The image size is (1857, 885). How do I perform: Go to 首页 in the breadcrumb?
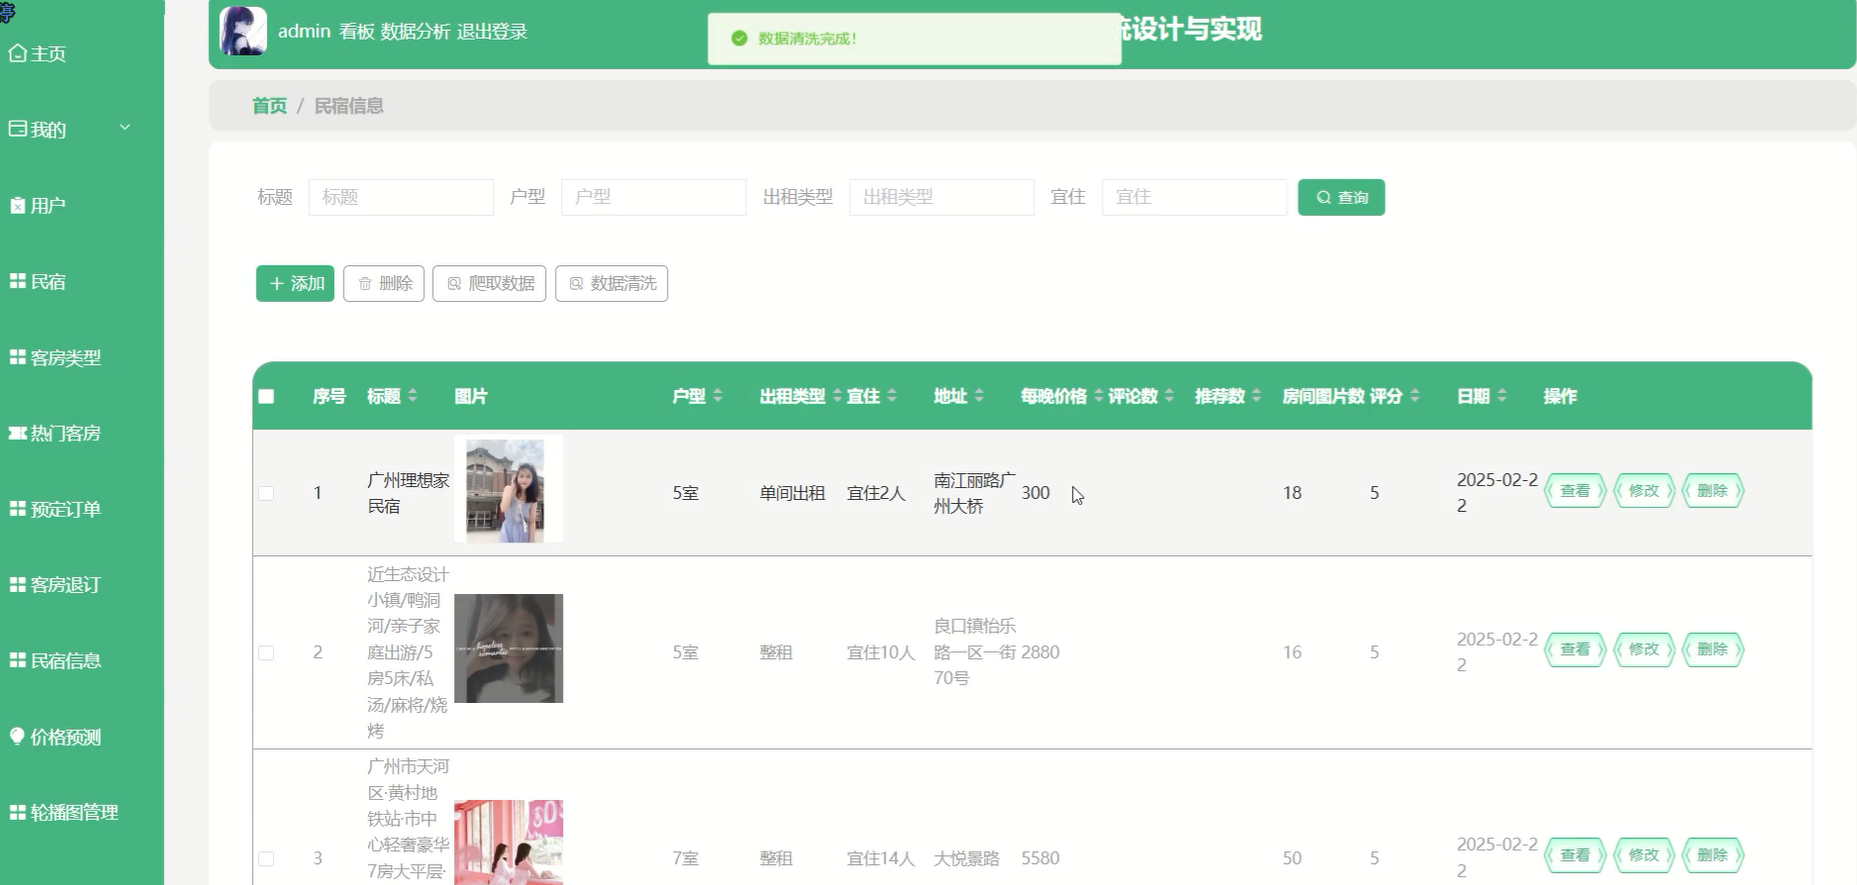tap(269, 106)
